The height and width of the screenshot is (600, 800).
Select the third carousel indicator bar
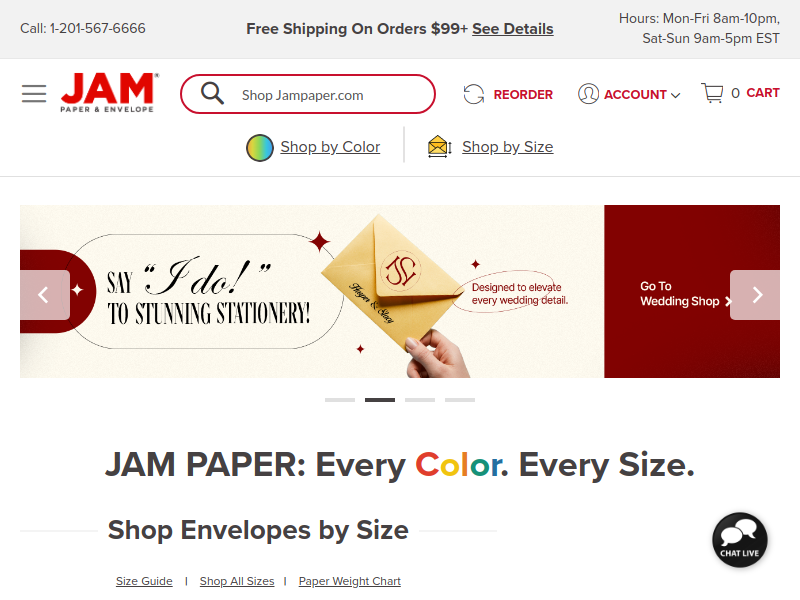[420, 400]
